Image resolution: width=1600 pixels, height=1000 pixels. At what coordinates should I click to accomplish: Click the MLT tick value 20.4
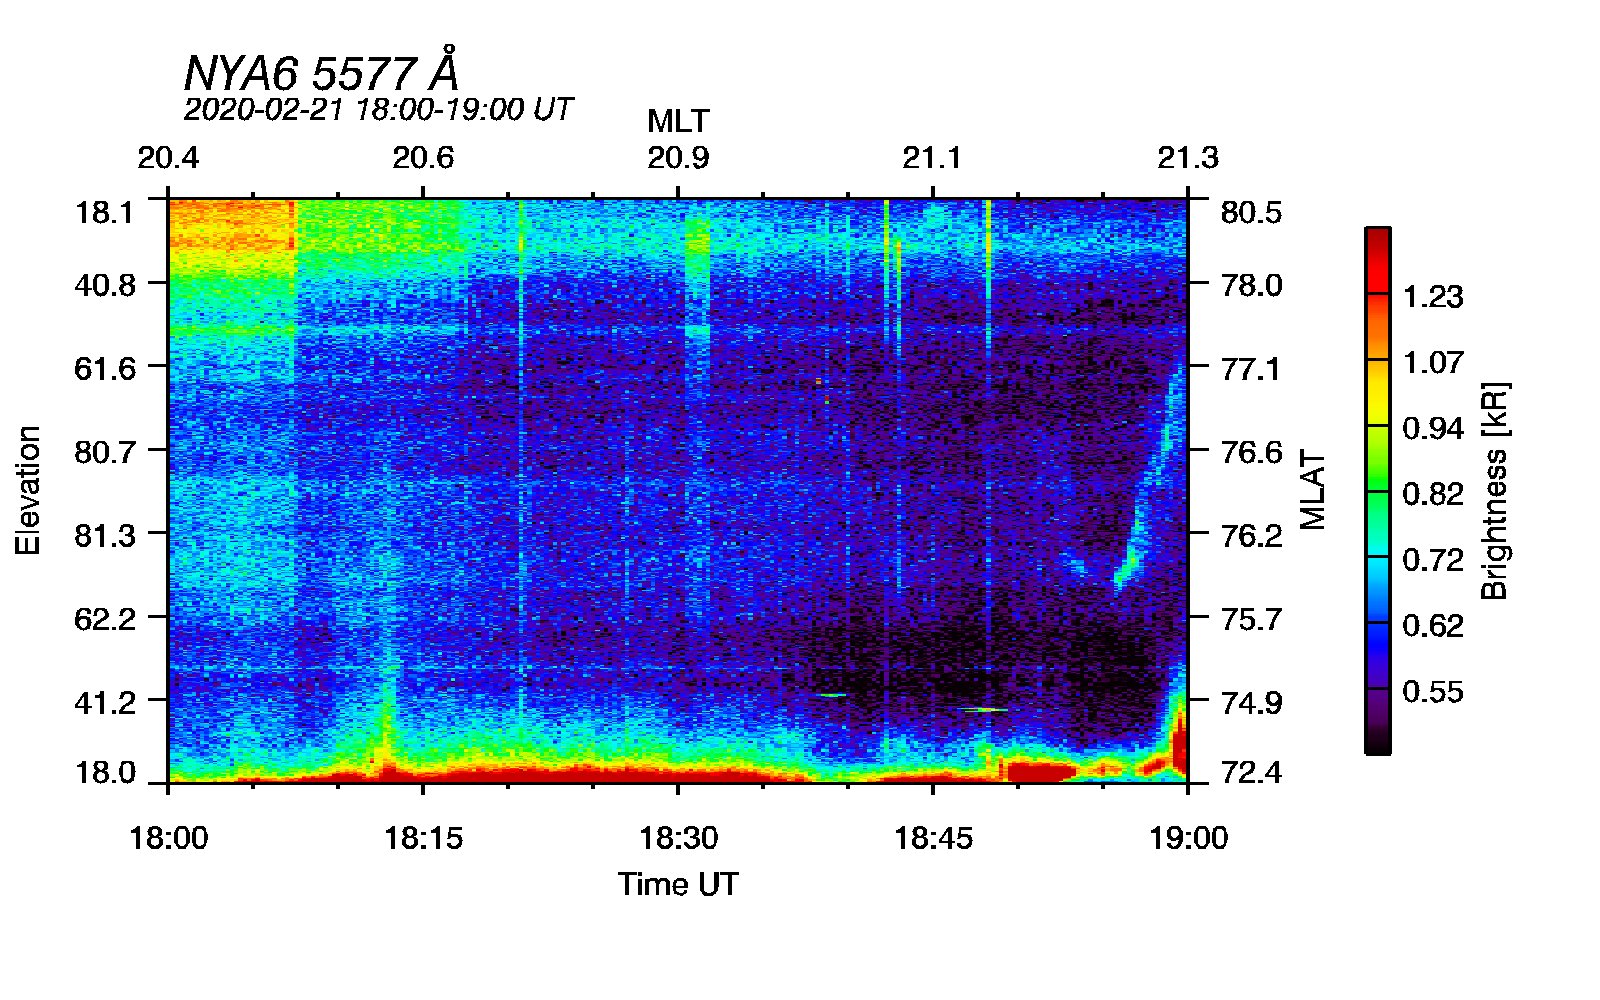pos(168,158)
